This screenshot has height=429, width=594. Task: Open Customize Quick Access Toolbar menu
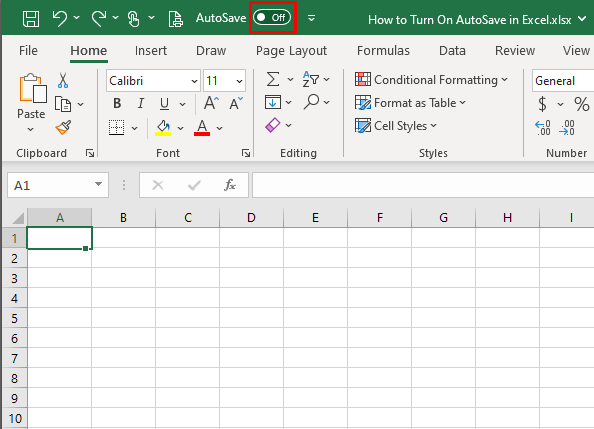tap(311, 18)
